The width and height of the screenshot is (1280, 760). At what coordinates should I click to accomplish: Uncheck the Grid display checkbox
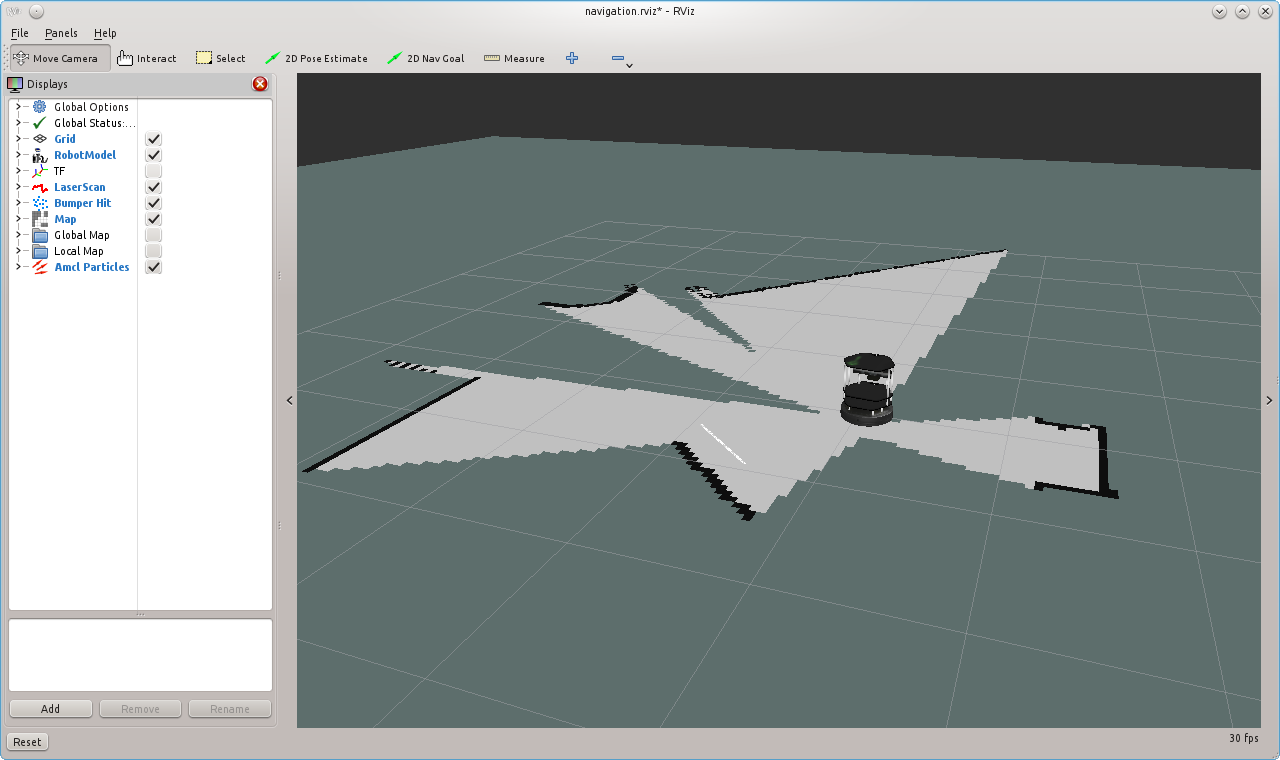point(153,139)
